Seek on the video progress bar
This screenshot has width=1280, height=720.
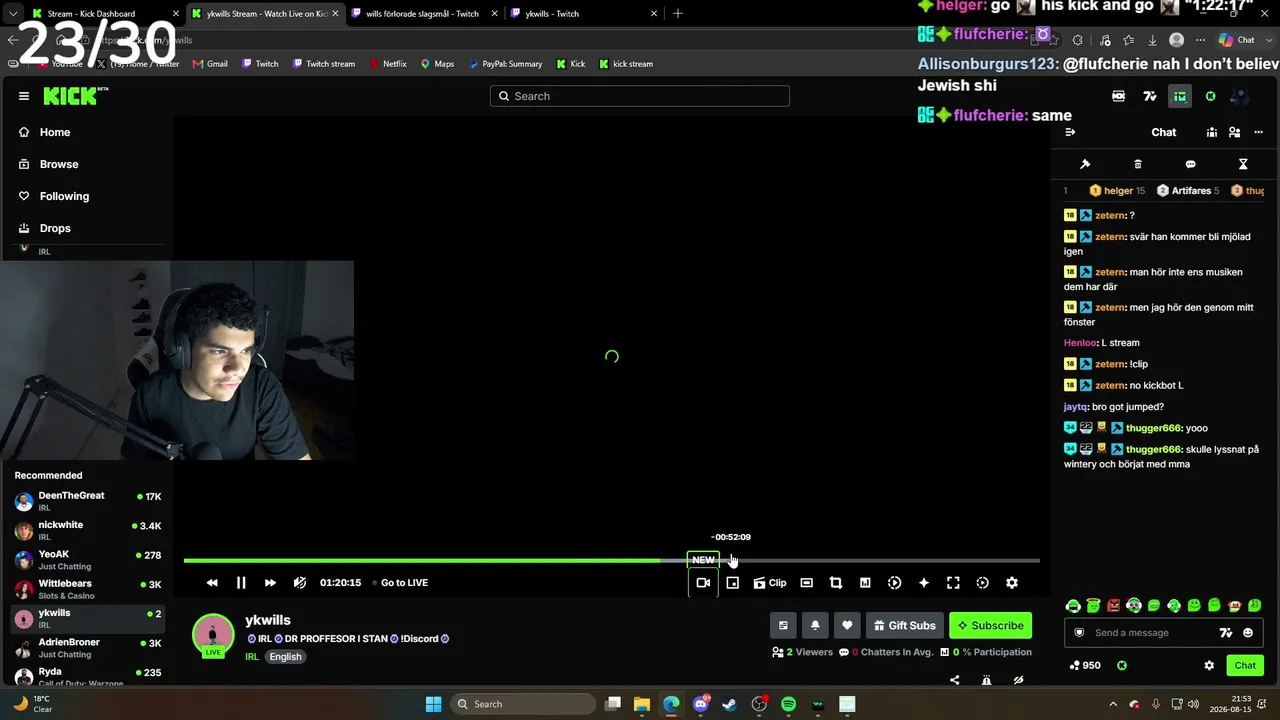tap(612, 561)
